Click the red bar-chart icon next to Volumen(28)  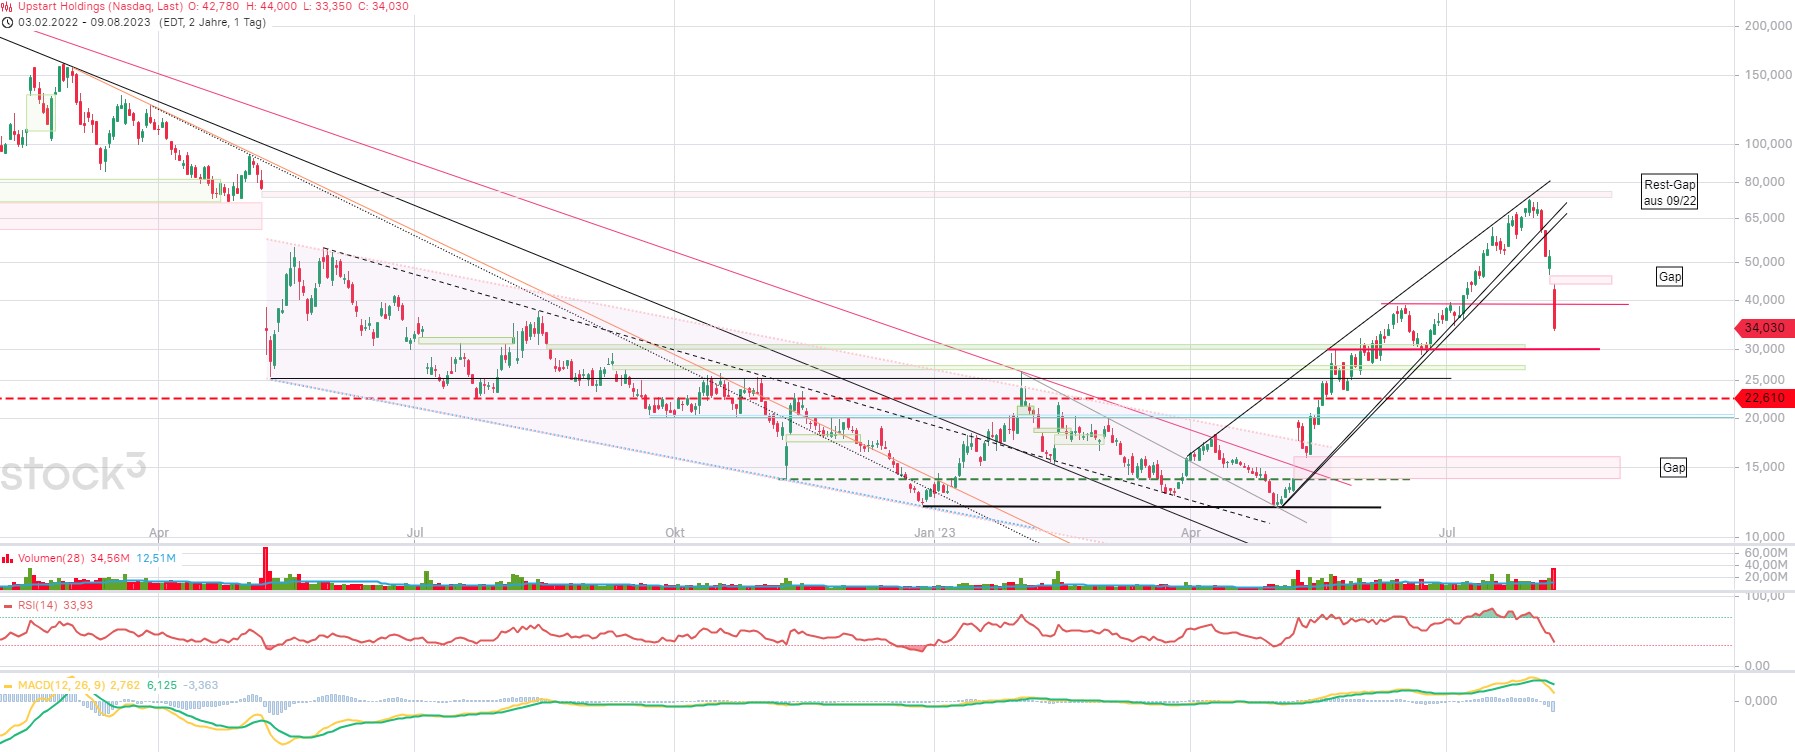coord(8,558)
